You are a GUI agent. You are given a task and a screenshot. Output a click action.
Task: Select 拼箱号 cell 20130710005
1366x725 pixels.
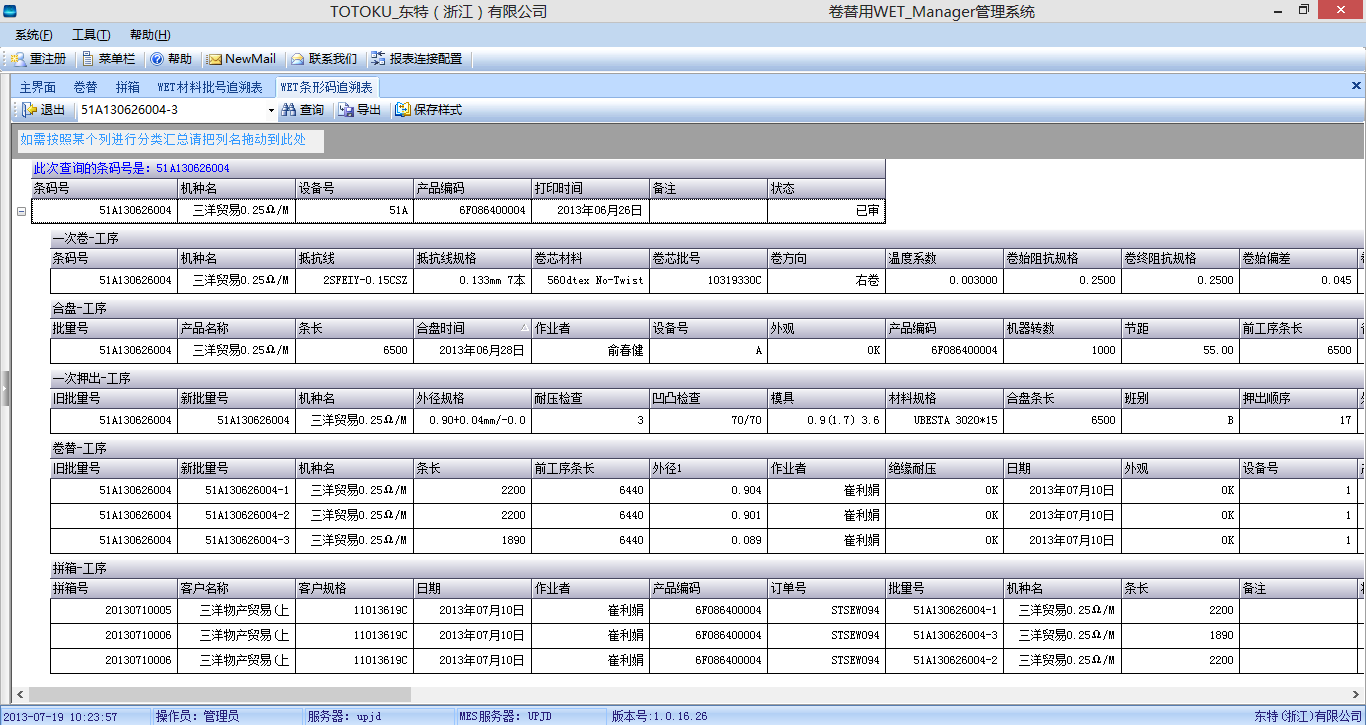[114, 611]
